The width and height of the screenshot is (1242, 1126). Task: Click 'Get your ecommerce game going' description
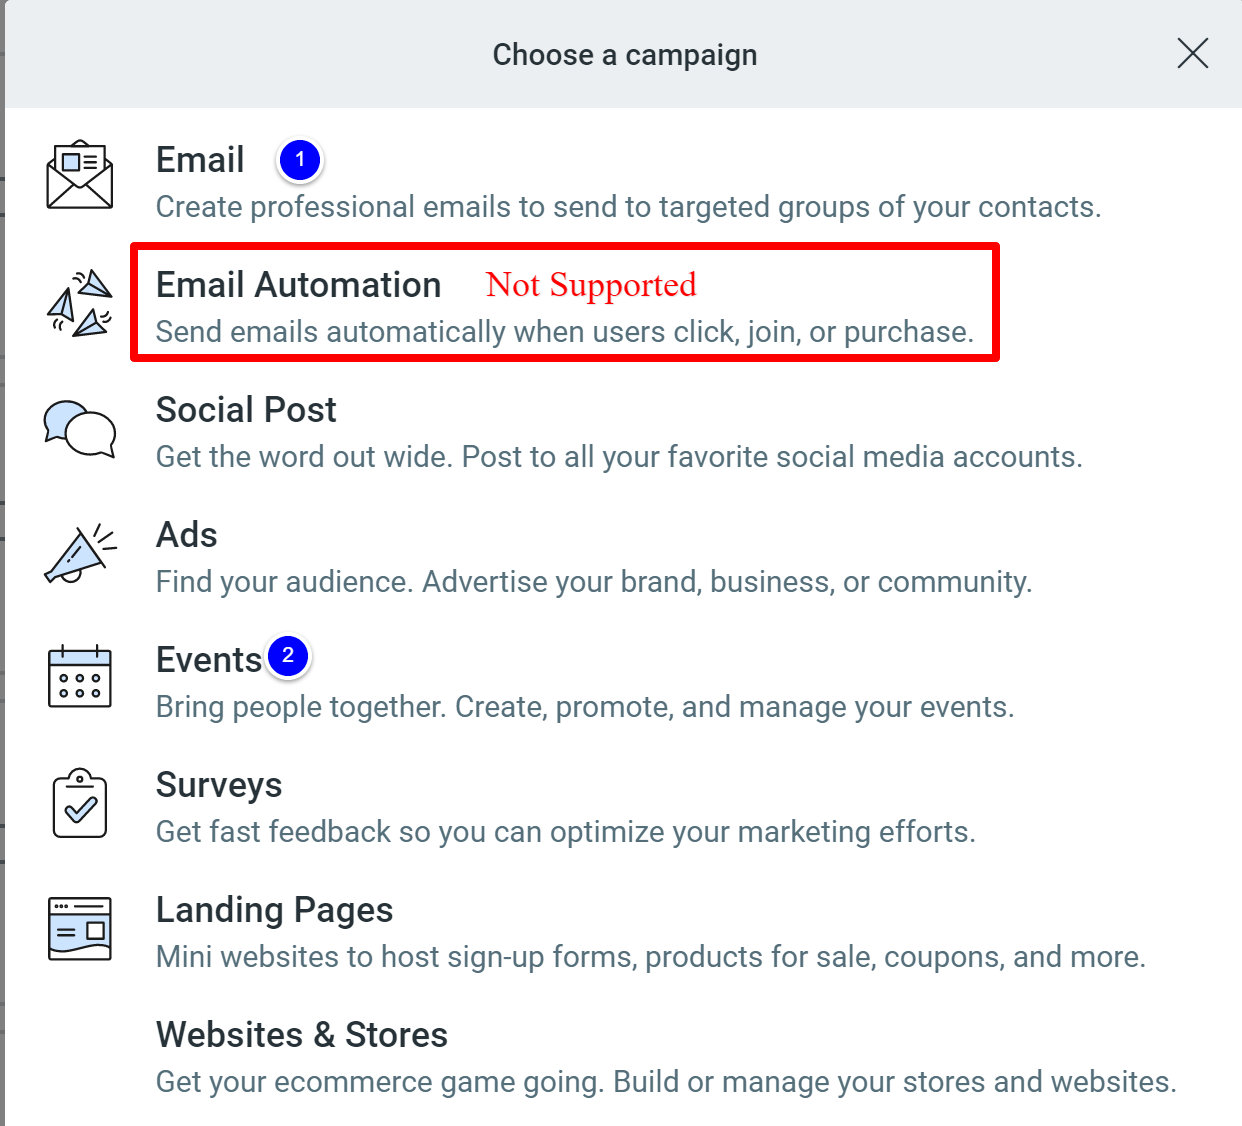click(666, 1082)
